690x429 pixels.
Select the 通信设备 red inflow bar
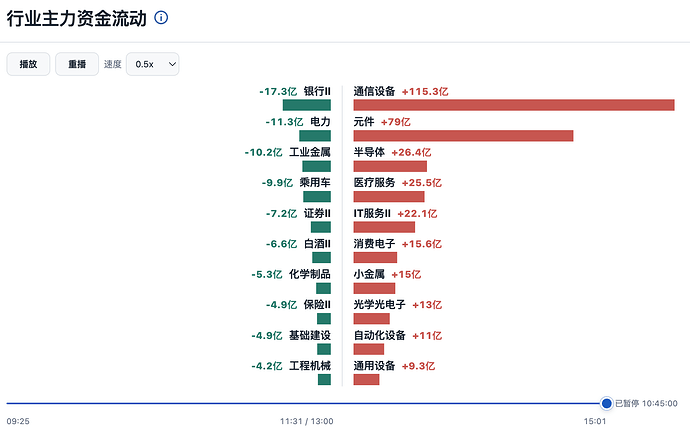(x=514, y=105)
